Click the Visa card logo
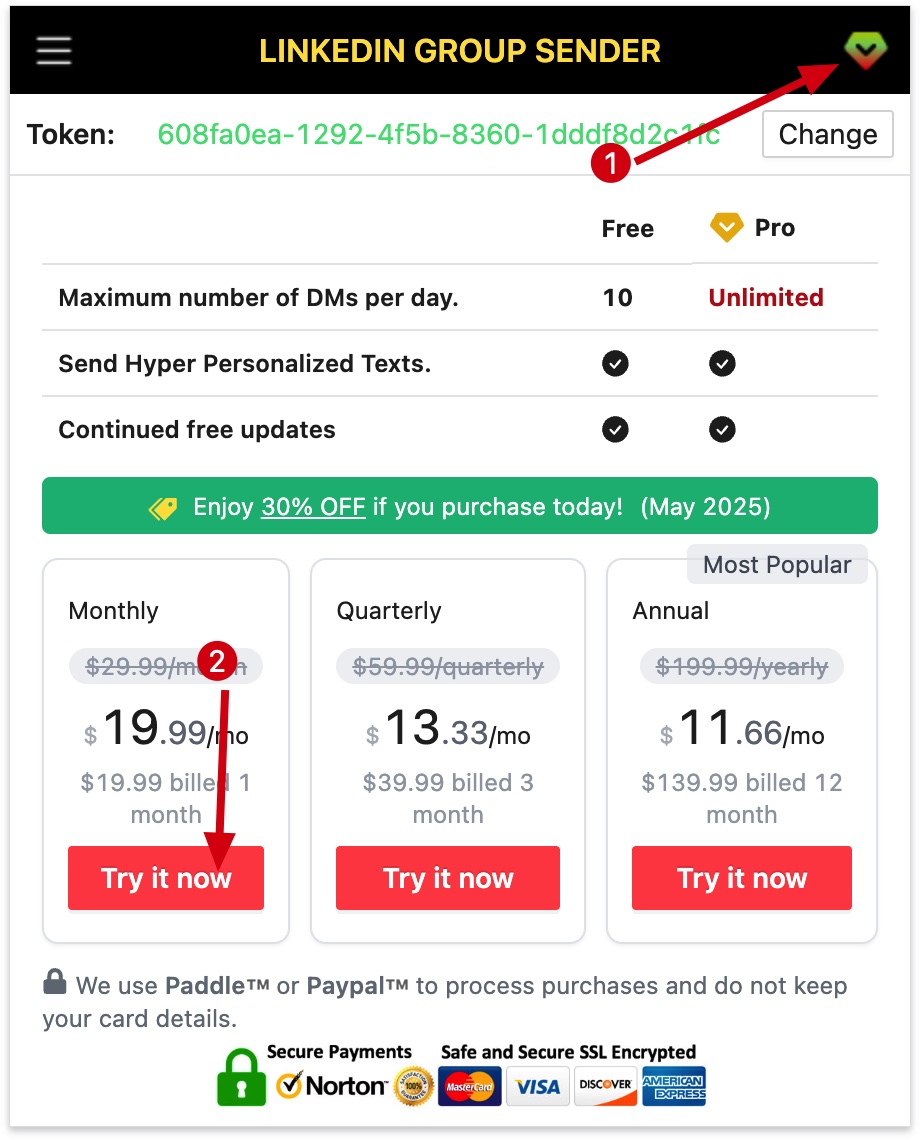Screen dimensions: 920x1140 pos(538,1086)
